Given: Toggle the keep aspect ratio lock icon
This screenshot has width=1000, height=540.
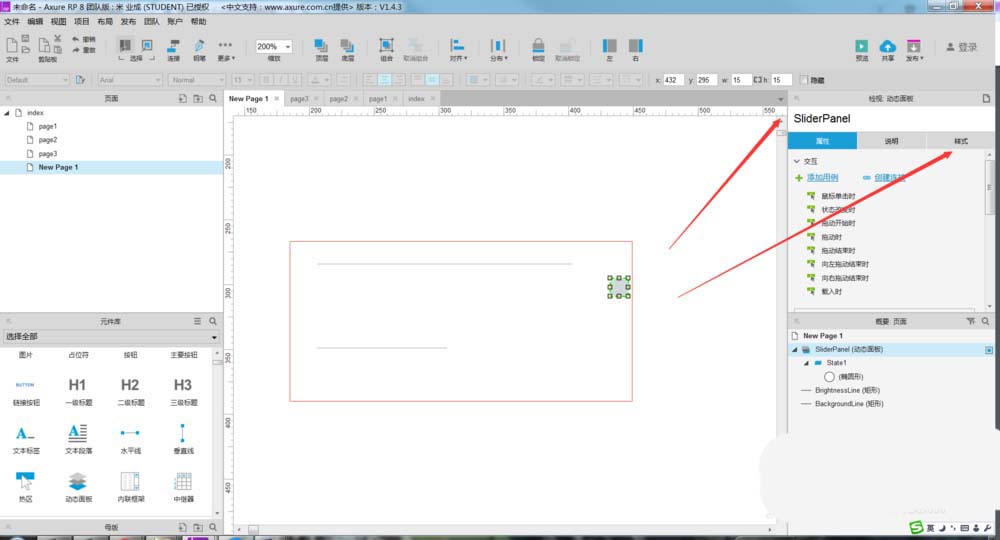Looking at the screenshot, I should [758, 80].
